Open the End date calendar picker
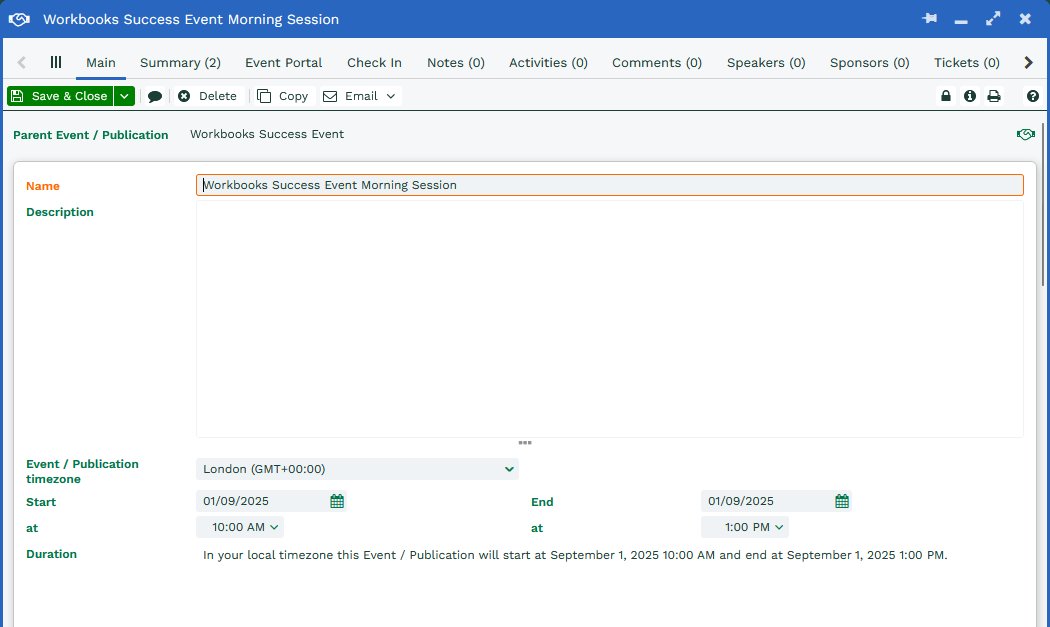The width and height of the screenshot is (1050, 627). (x=842, y=501)
